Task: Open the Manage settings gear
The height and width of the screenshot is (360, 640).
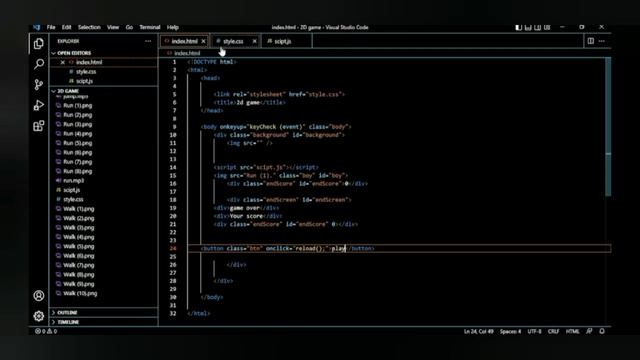Action: point(39,316)
